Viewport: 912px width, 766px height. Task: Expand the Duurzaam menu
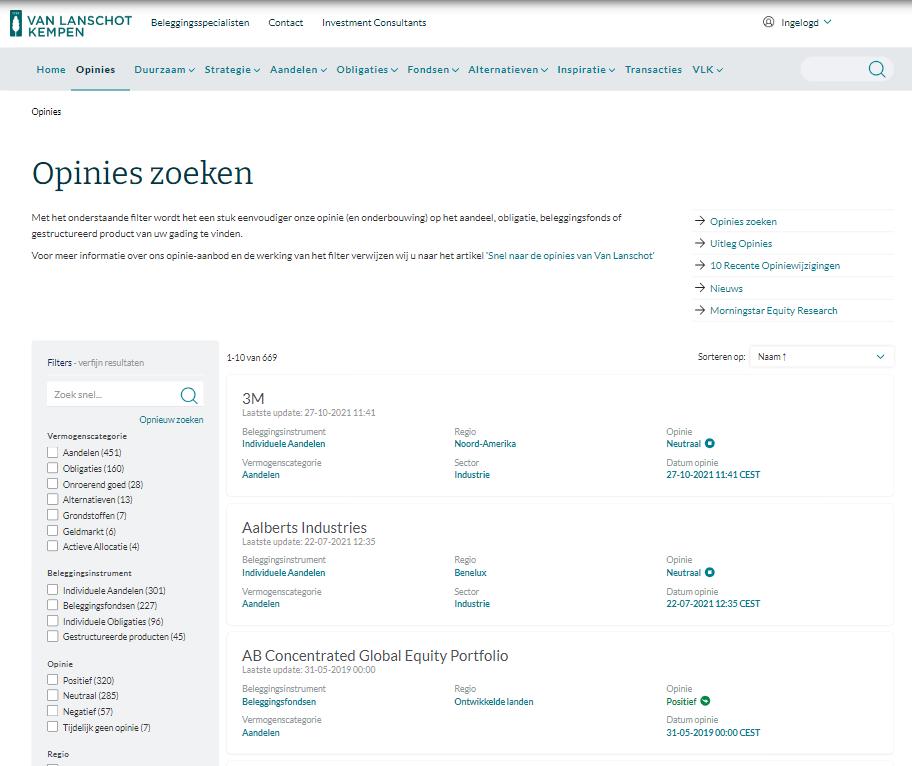pos(165,70)
